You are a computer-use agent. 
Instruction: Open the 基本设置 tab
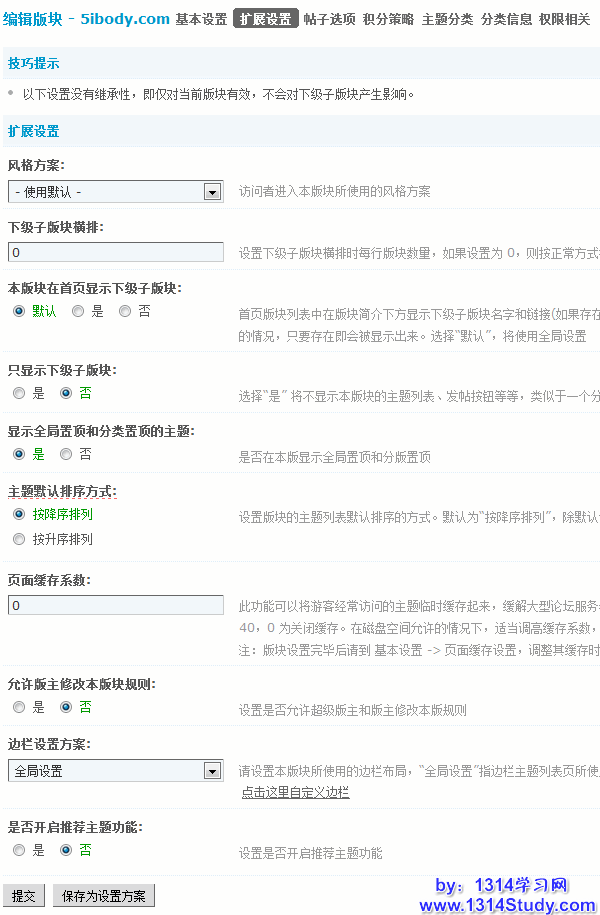201,19
